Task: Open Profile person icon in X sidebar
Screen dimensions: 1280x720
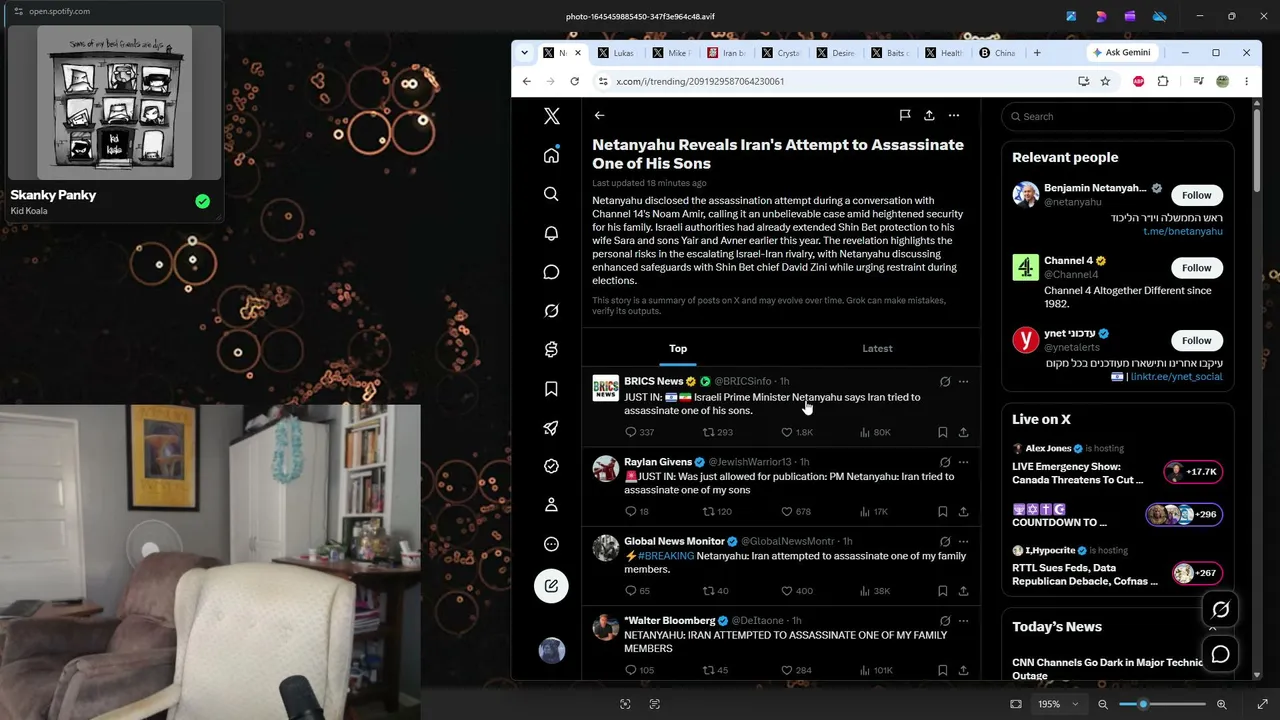Action: pos(551,505)
